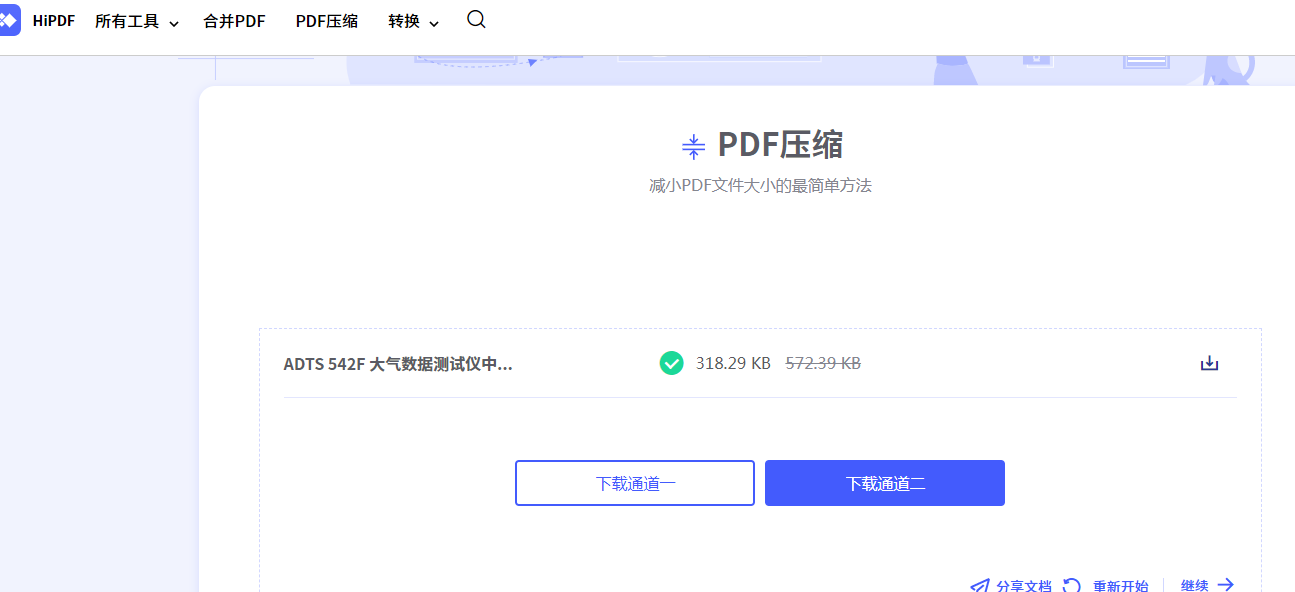This screenshot has height=592, width=1295.
Task: Click the HiPDF logo icon
Action: [11, 20]
